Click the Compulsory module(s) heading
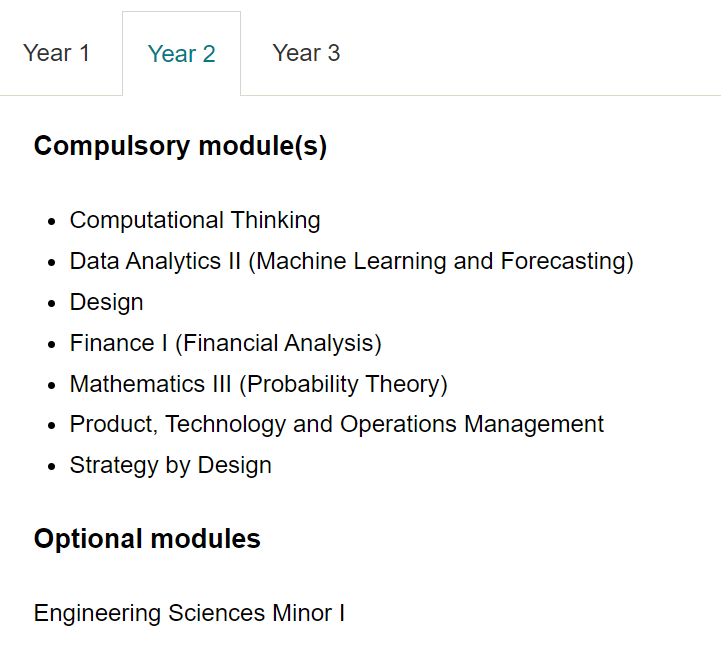The width and height of the screenshot is (721, 667). click(x=180, y=147)
